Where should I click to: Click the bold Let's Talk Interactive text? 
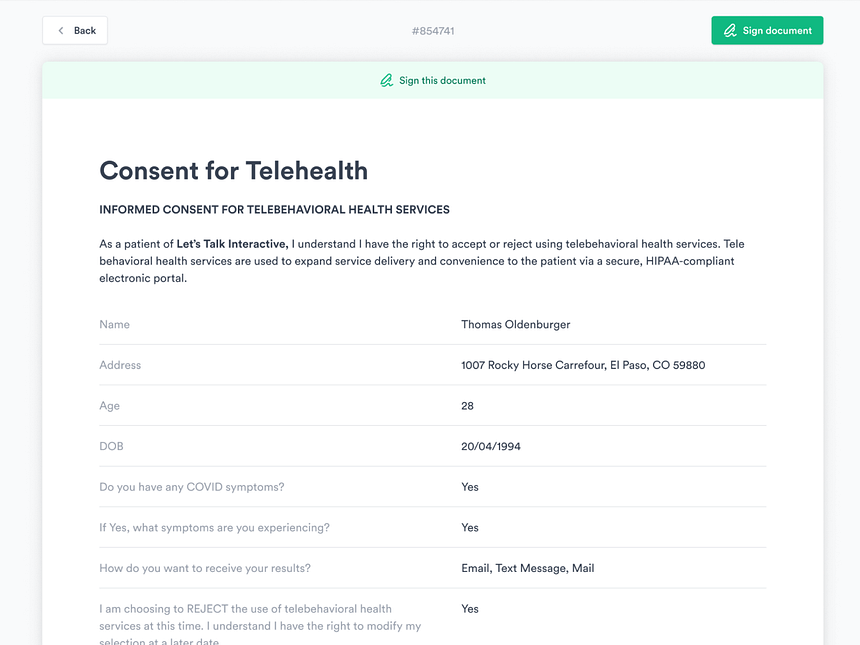(x=232, y=244)
